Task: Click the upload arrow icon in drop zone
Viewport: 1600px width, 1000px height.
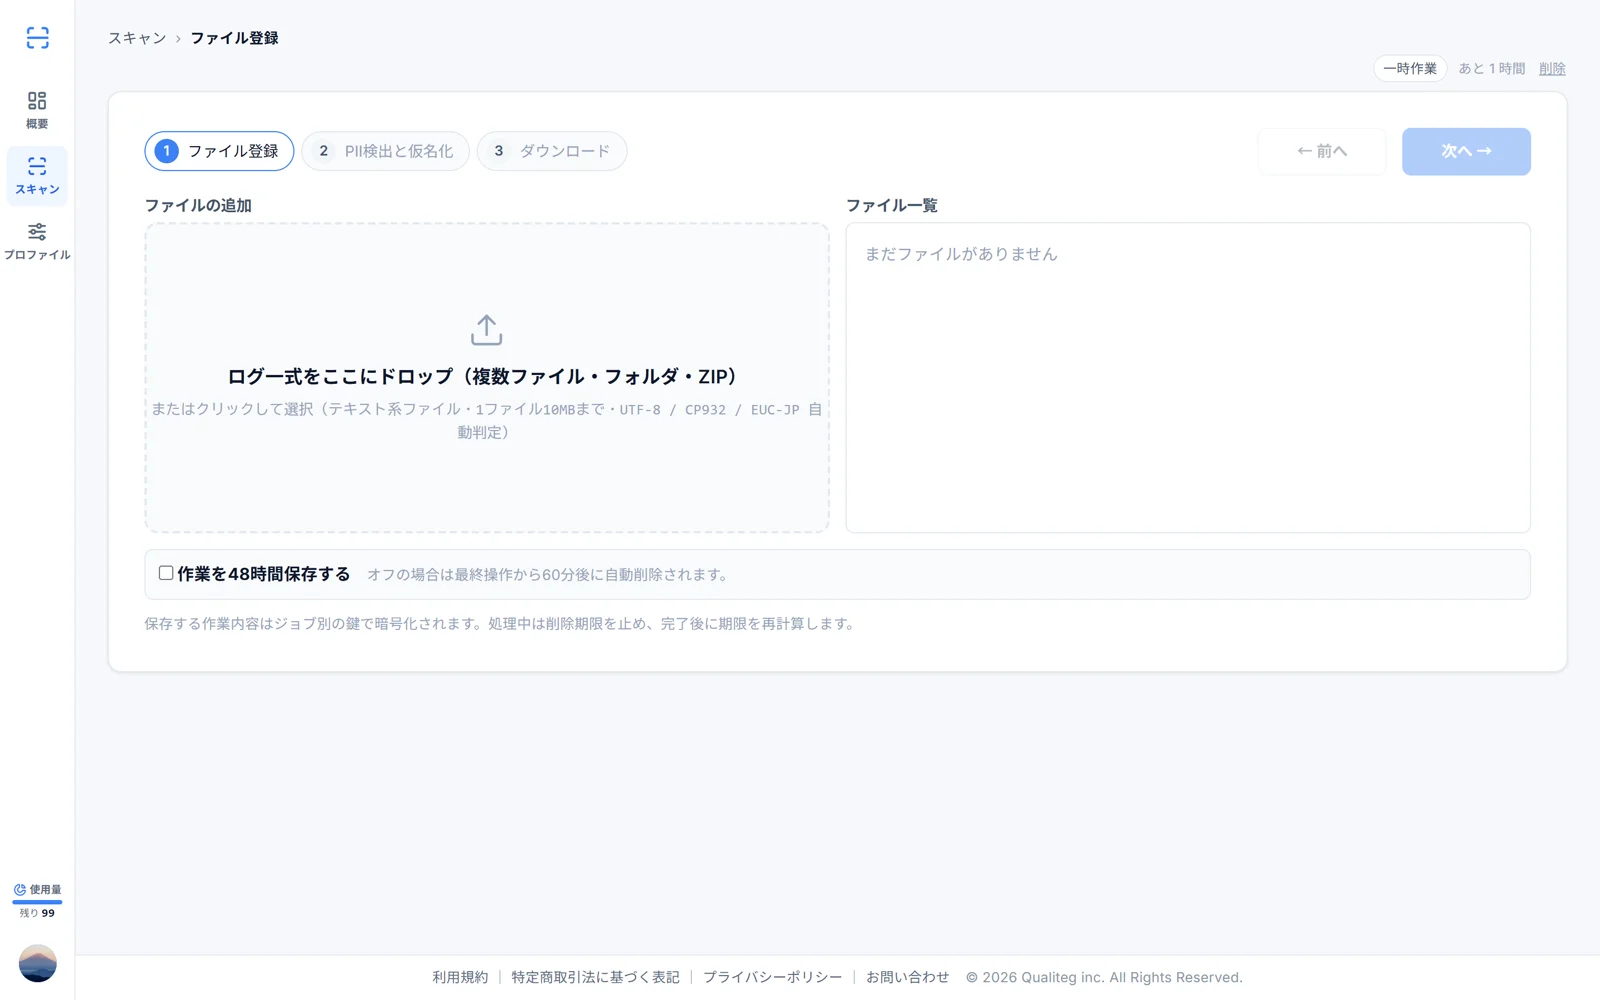Action: [x=487, y=330]
